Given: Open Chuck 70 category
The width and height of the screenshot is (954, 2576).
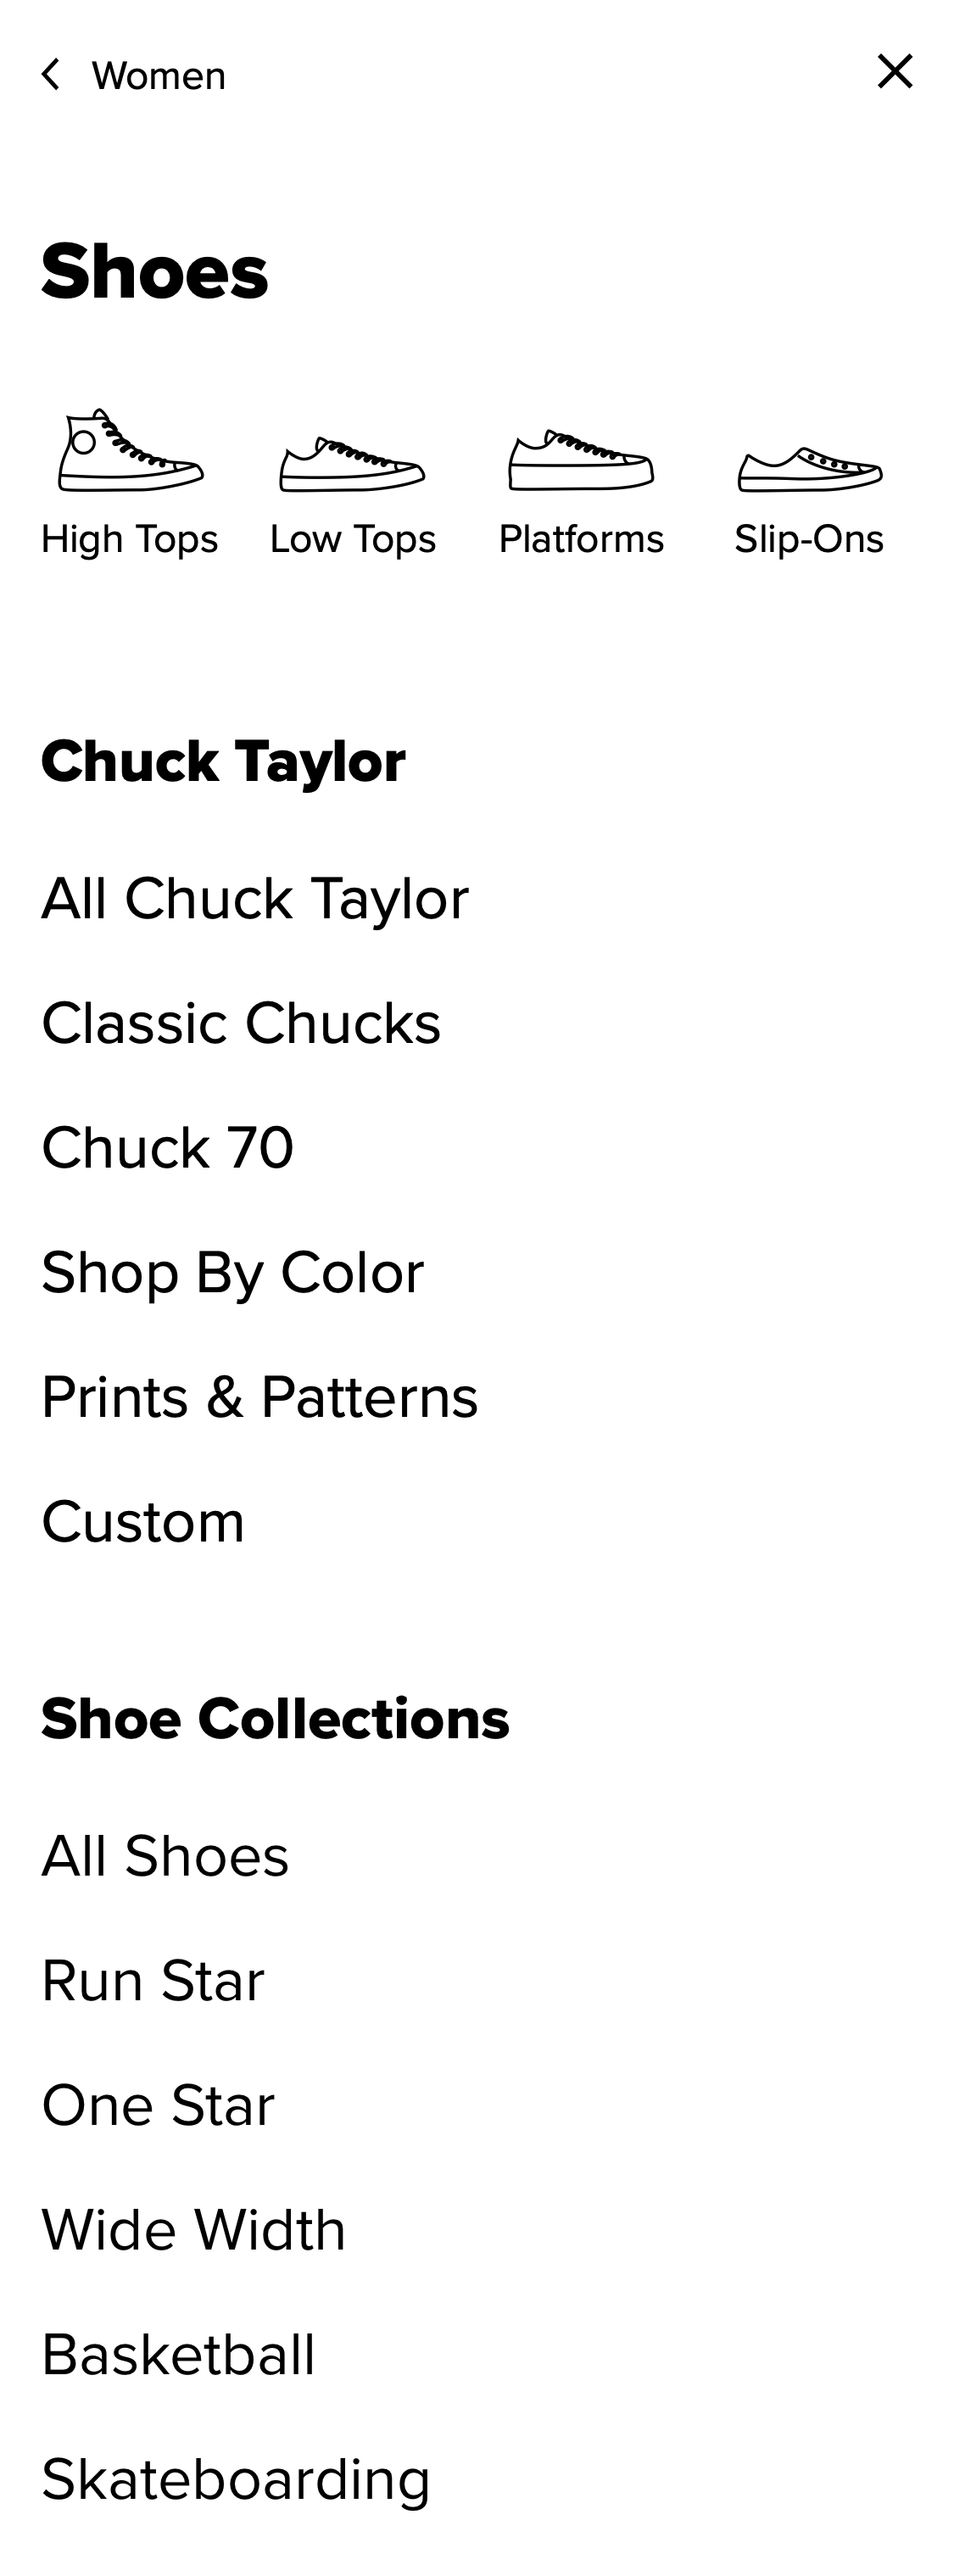Looking at the screenshot, I should click(168, 1147).
